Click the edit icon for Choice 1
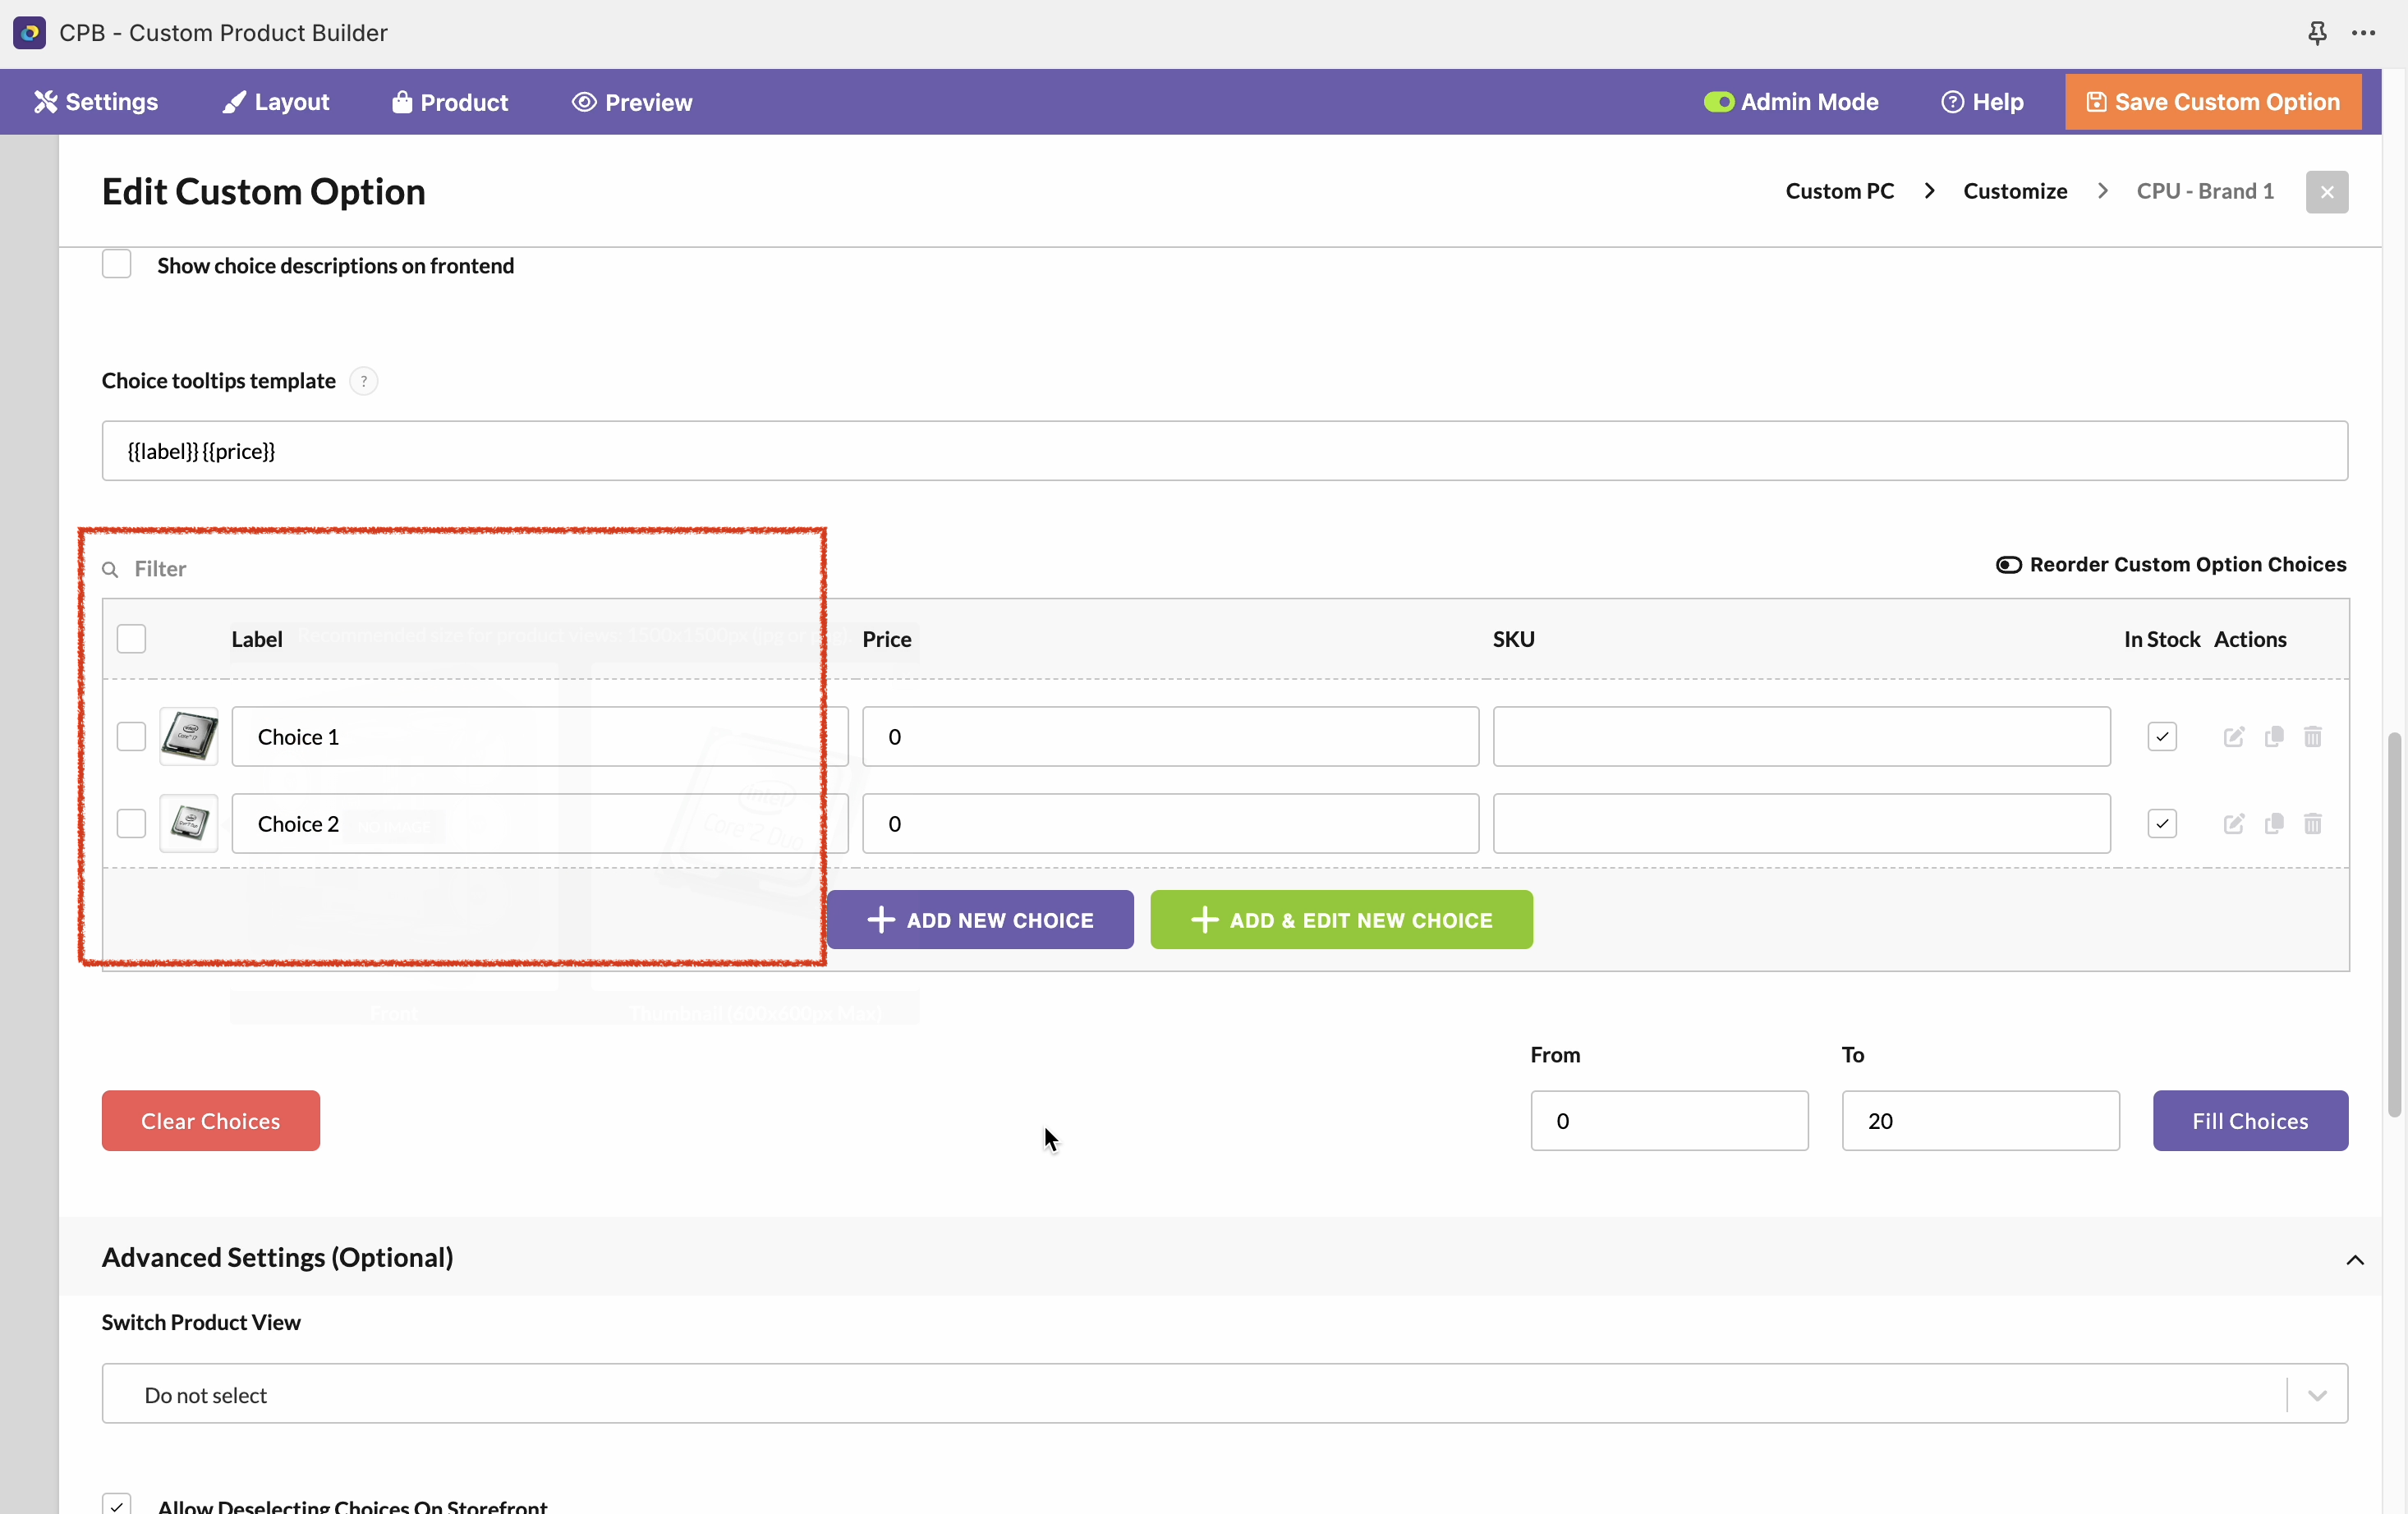This screenshot has height=1514, width=2408. pyautogui.click(x=2233, y=737)
